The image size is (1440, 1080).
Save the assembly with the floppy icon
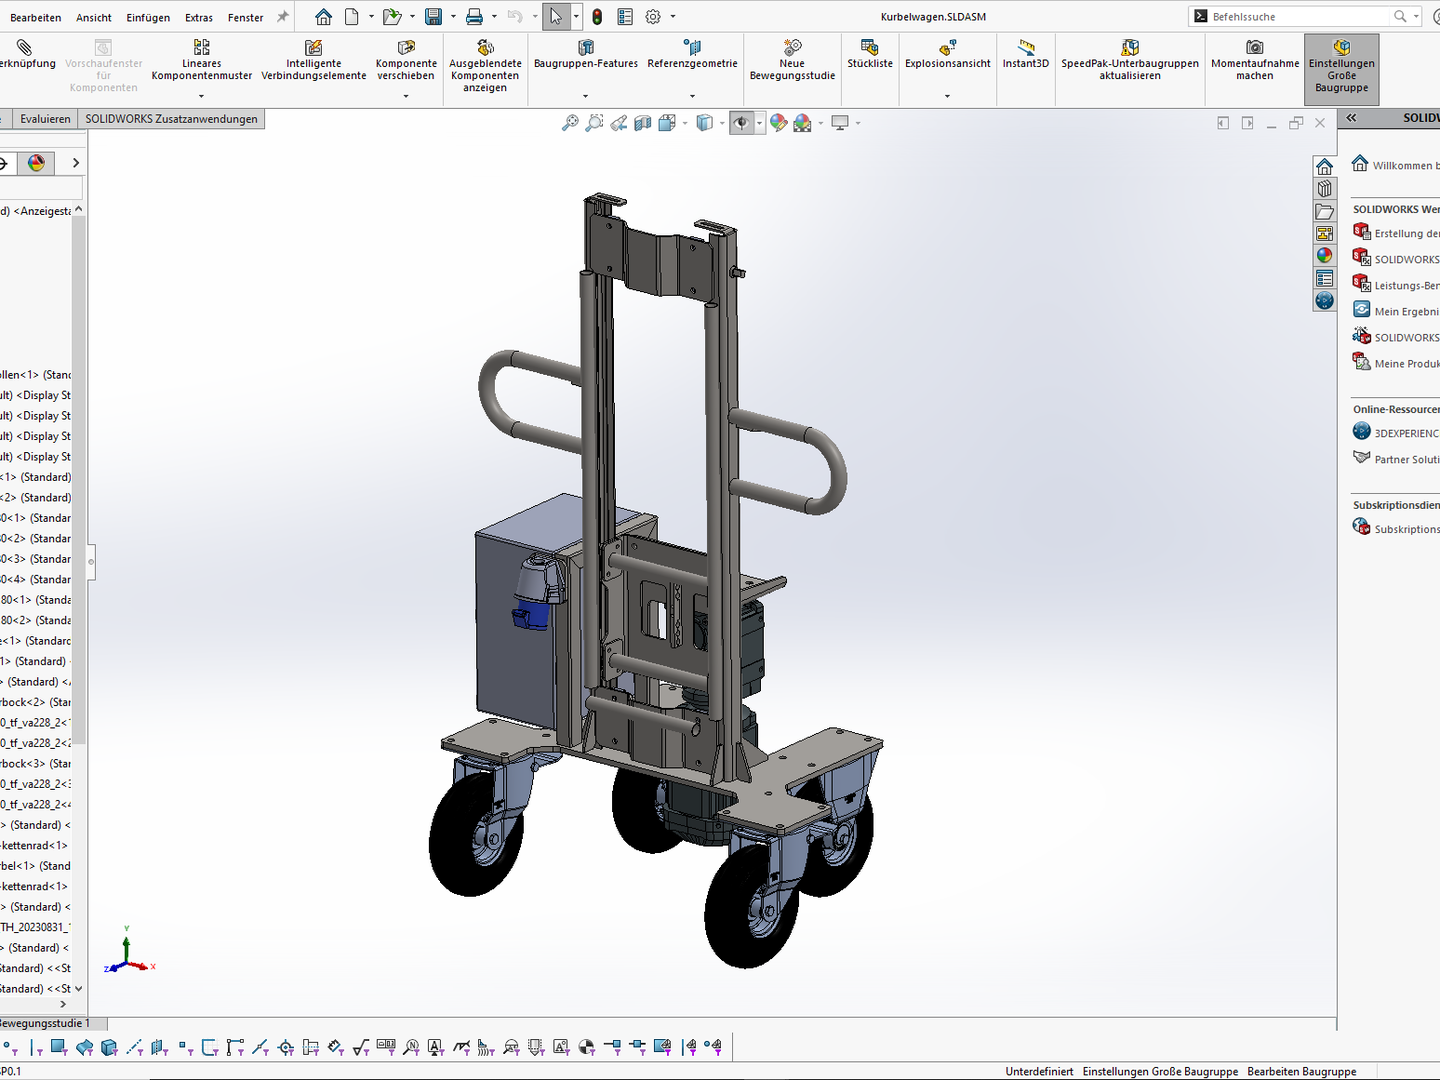(x=433, y=17)
